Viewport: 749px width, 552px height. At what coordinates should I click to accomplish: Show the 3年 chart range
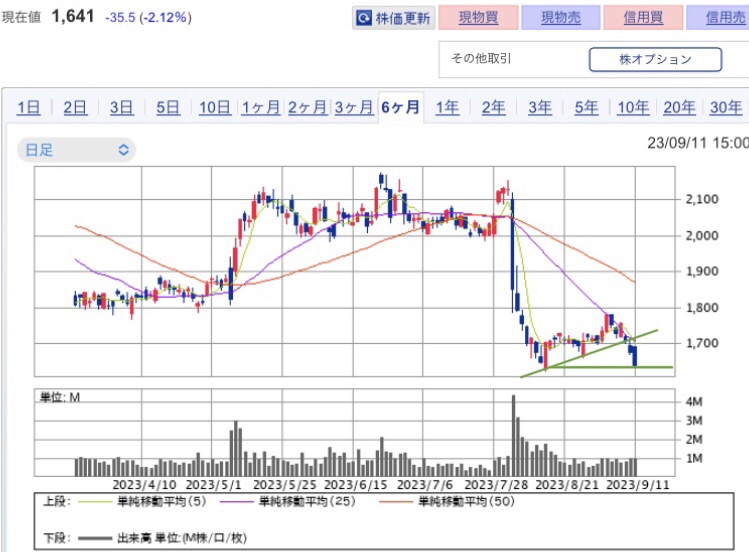(x=540, y=107)
